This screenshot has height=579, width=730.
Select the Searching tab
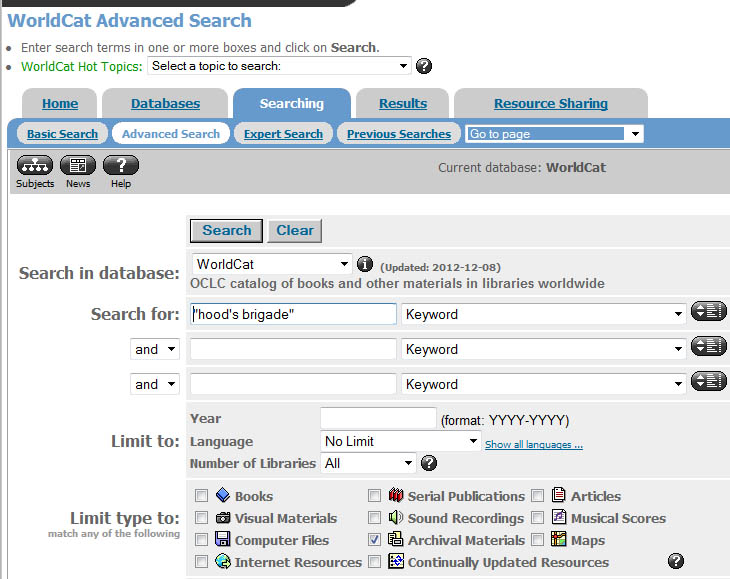tap(291, 103)
